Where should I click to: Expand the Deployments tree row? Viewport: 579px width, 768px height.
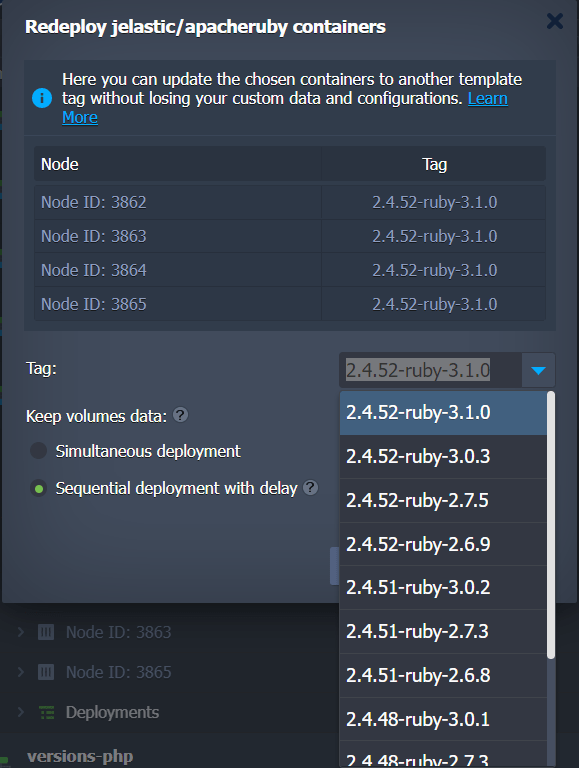(x=21, y=712)
